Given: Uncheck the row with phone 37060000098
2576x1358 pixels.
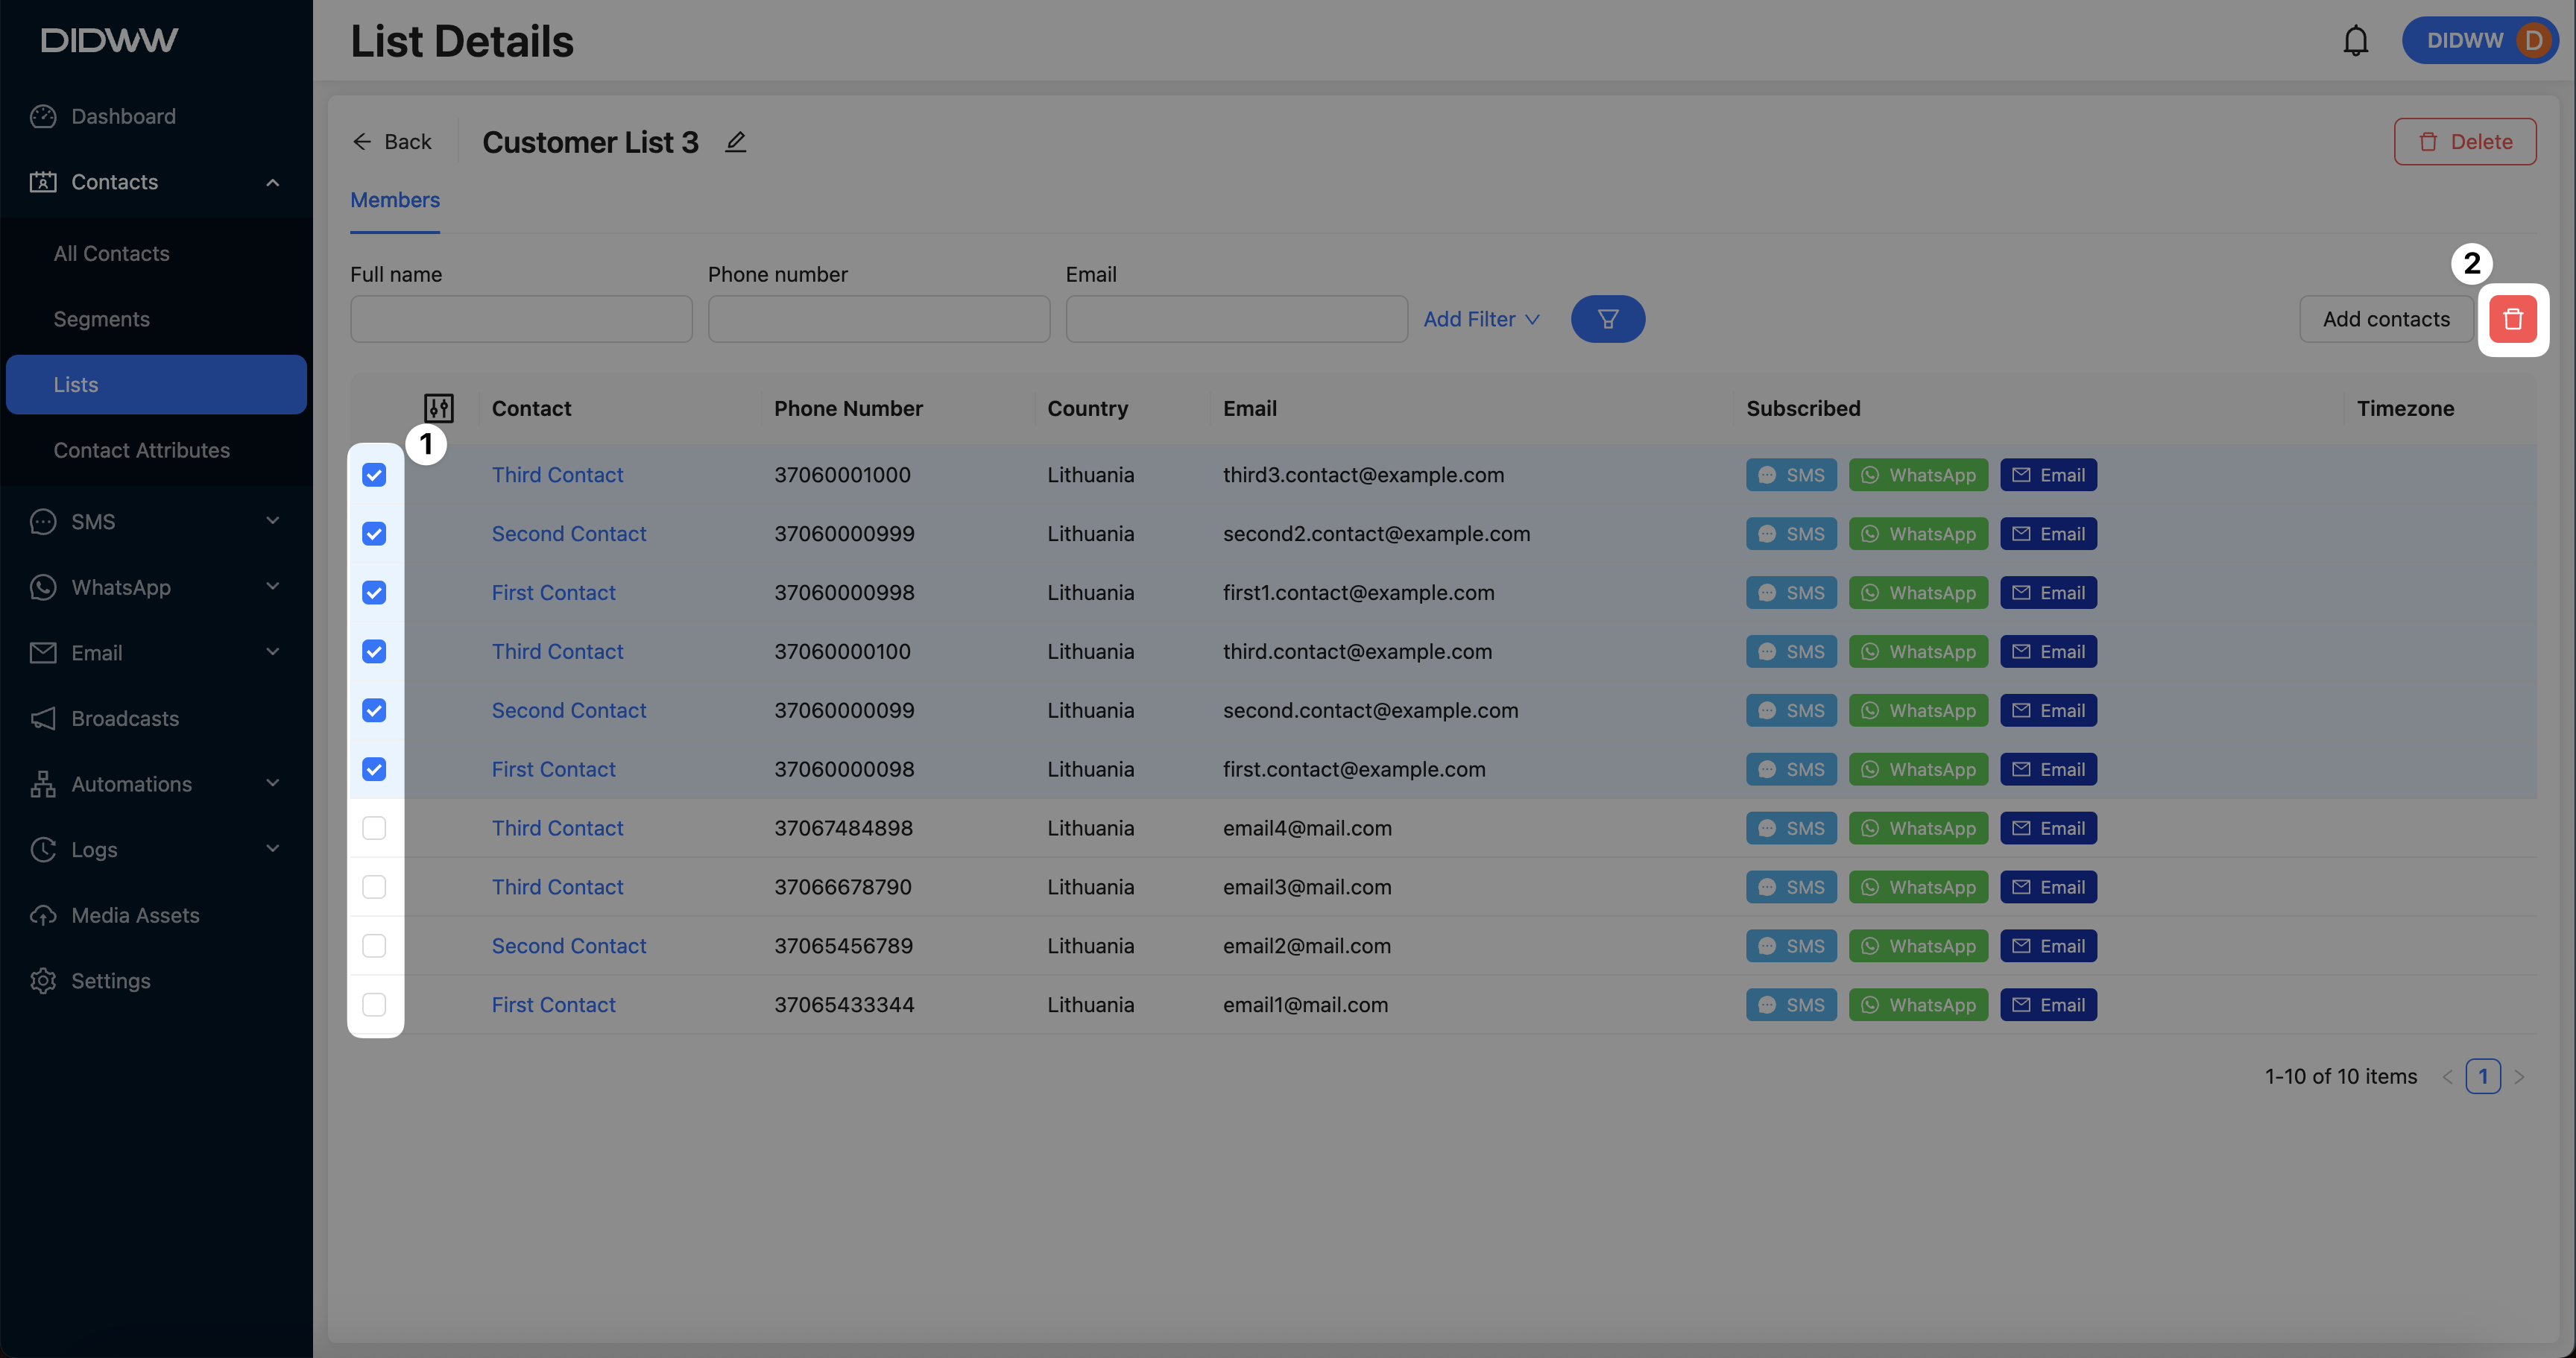Looking at the screenshot, I should (x=374, y=769).
